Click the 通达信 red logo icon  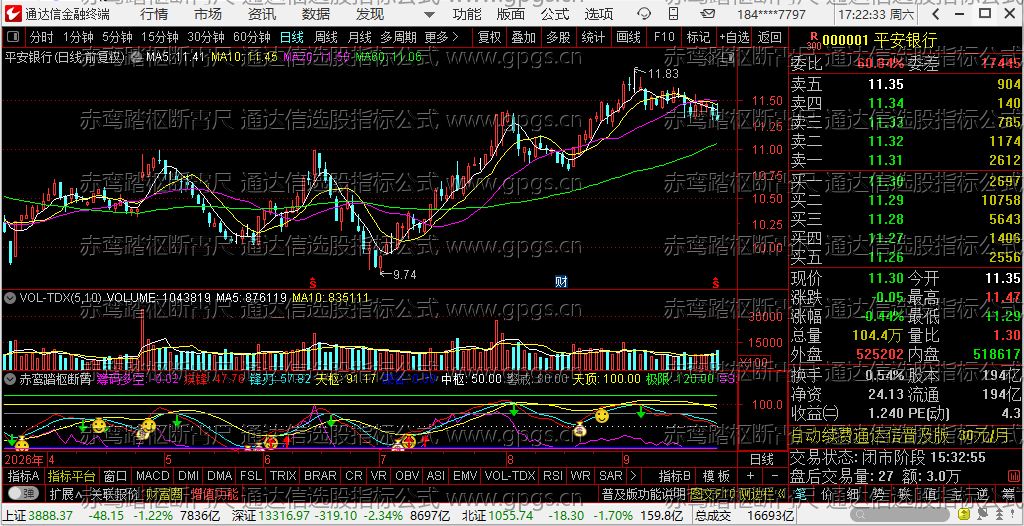pyautogui.click(x=14, y=13)
